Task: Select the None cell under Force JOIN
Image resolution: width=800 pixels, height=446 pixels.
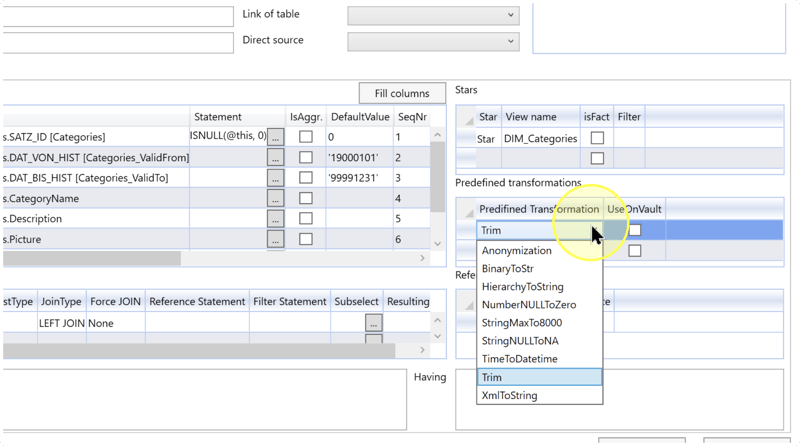Action: click(116, 323)
